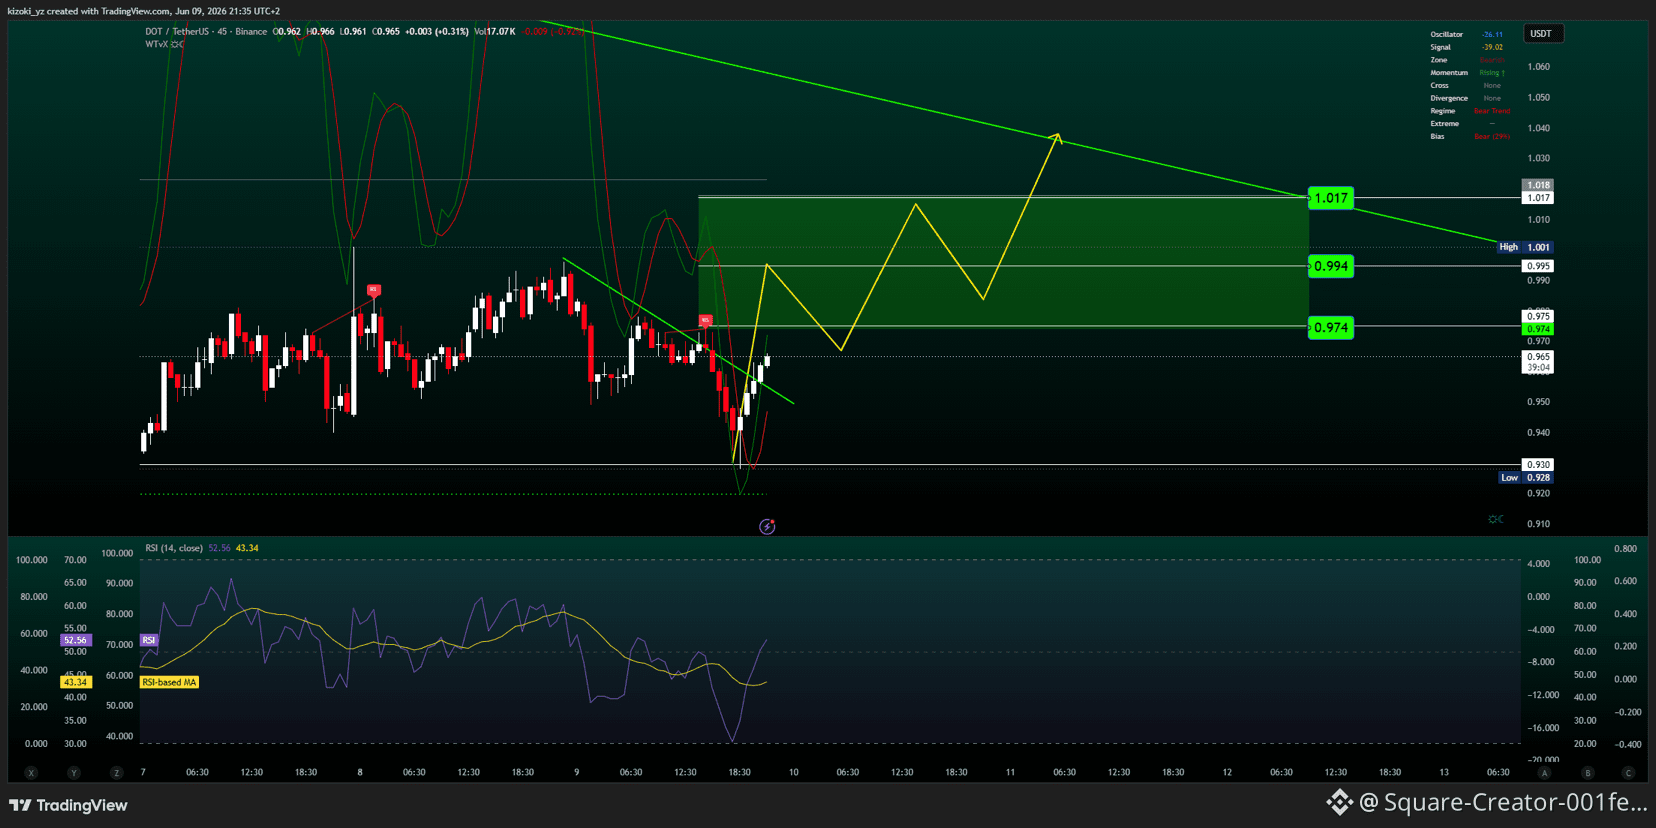1656x828 pixels.
Task: Click the 0.930 support level axis tag
Action: click(x=1538, y=465)
